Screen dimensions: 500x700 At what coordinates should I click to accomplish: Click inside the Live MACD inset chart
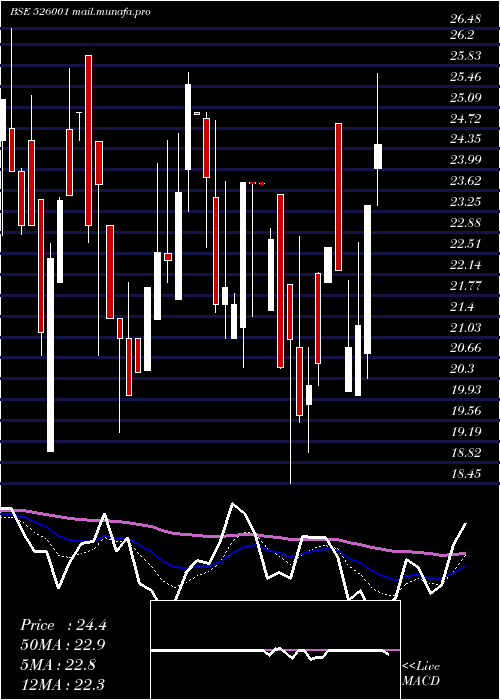[x=275, y=650]
